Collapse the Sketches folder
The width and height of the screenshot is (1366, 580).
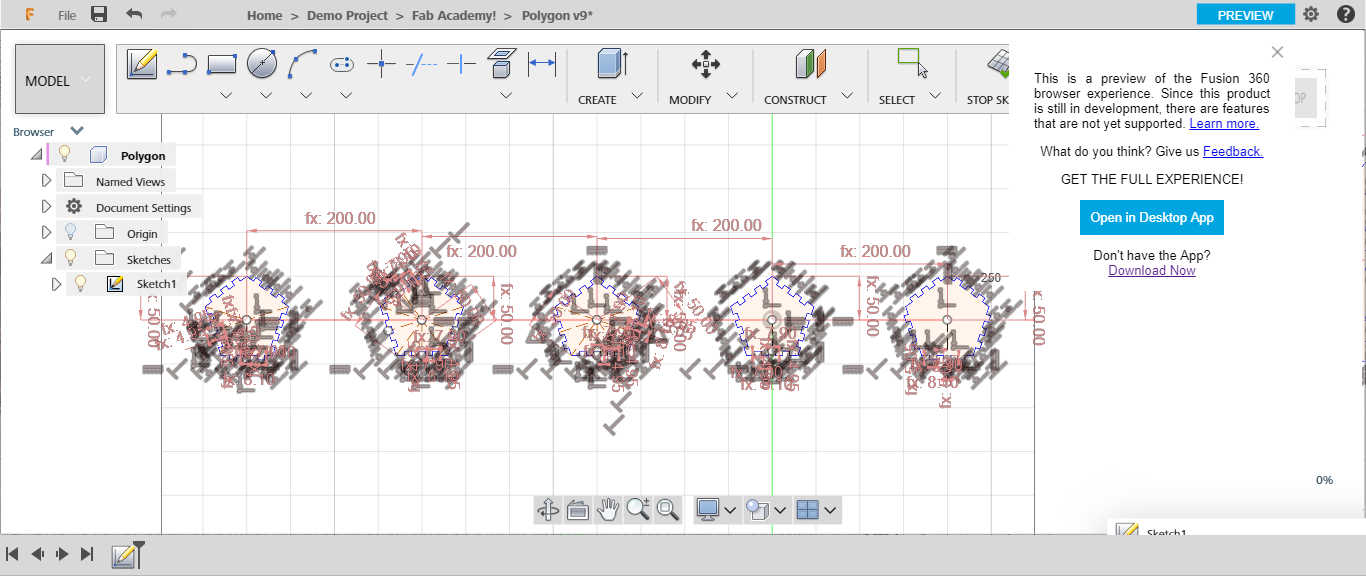[x=45, y=258]
